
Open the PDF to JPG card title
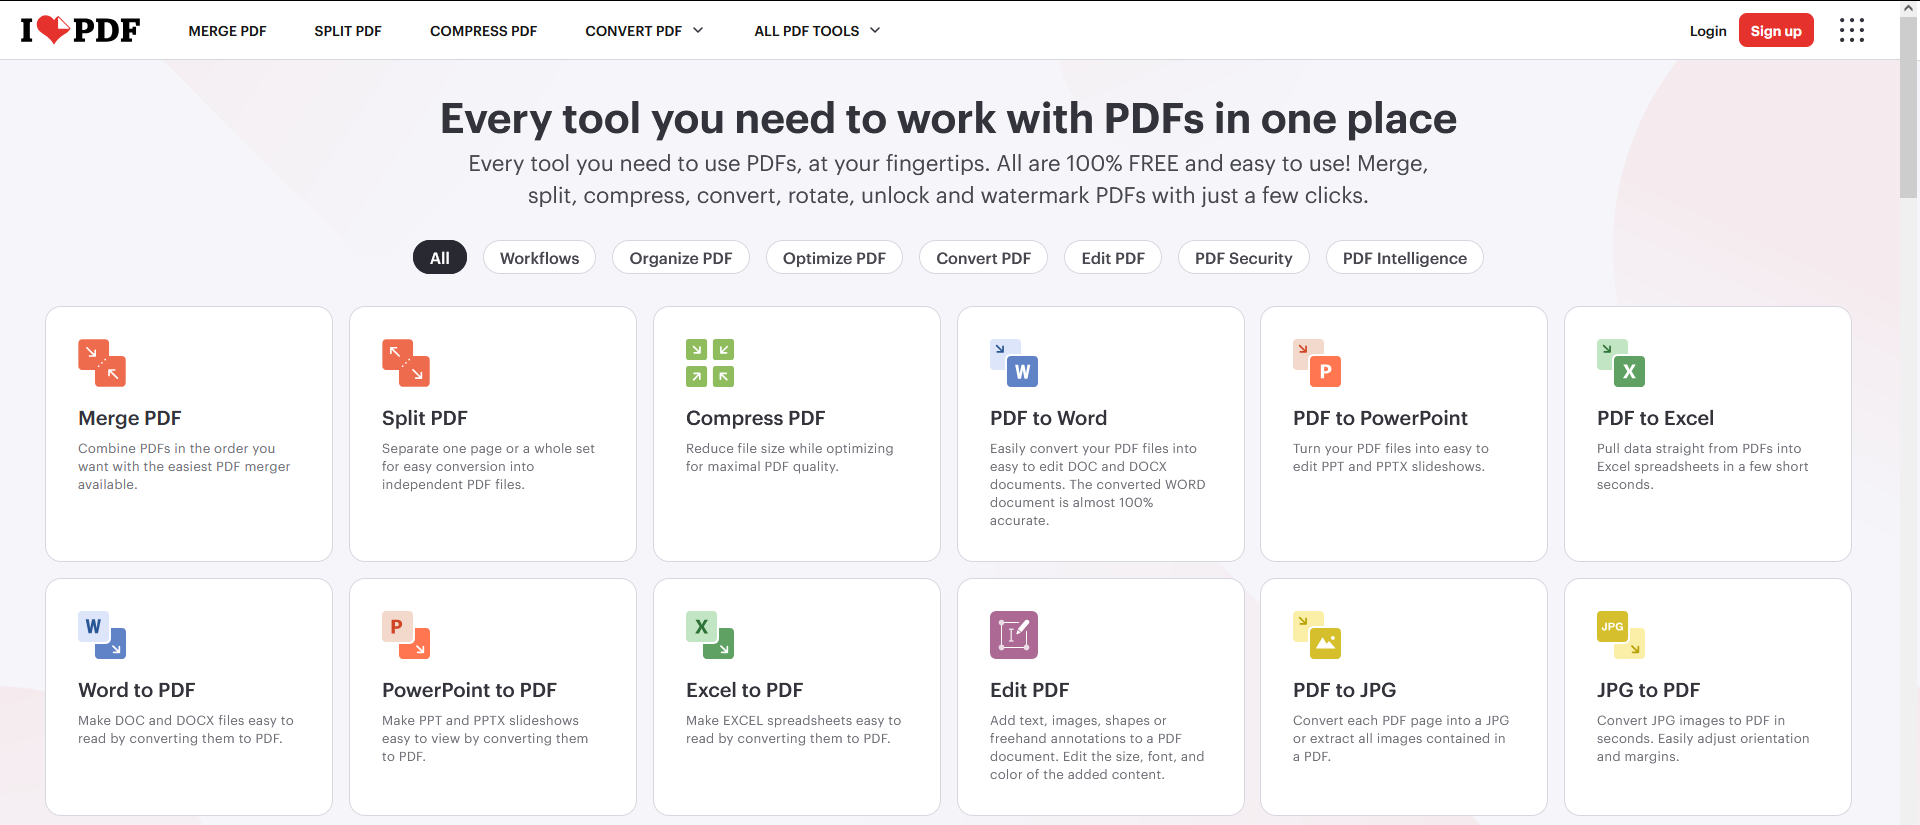point(1344,690)
